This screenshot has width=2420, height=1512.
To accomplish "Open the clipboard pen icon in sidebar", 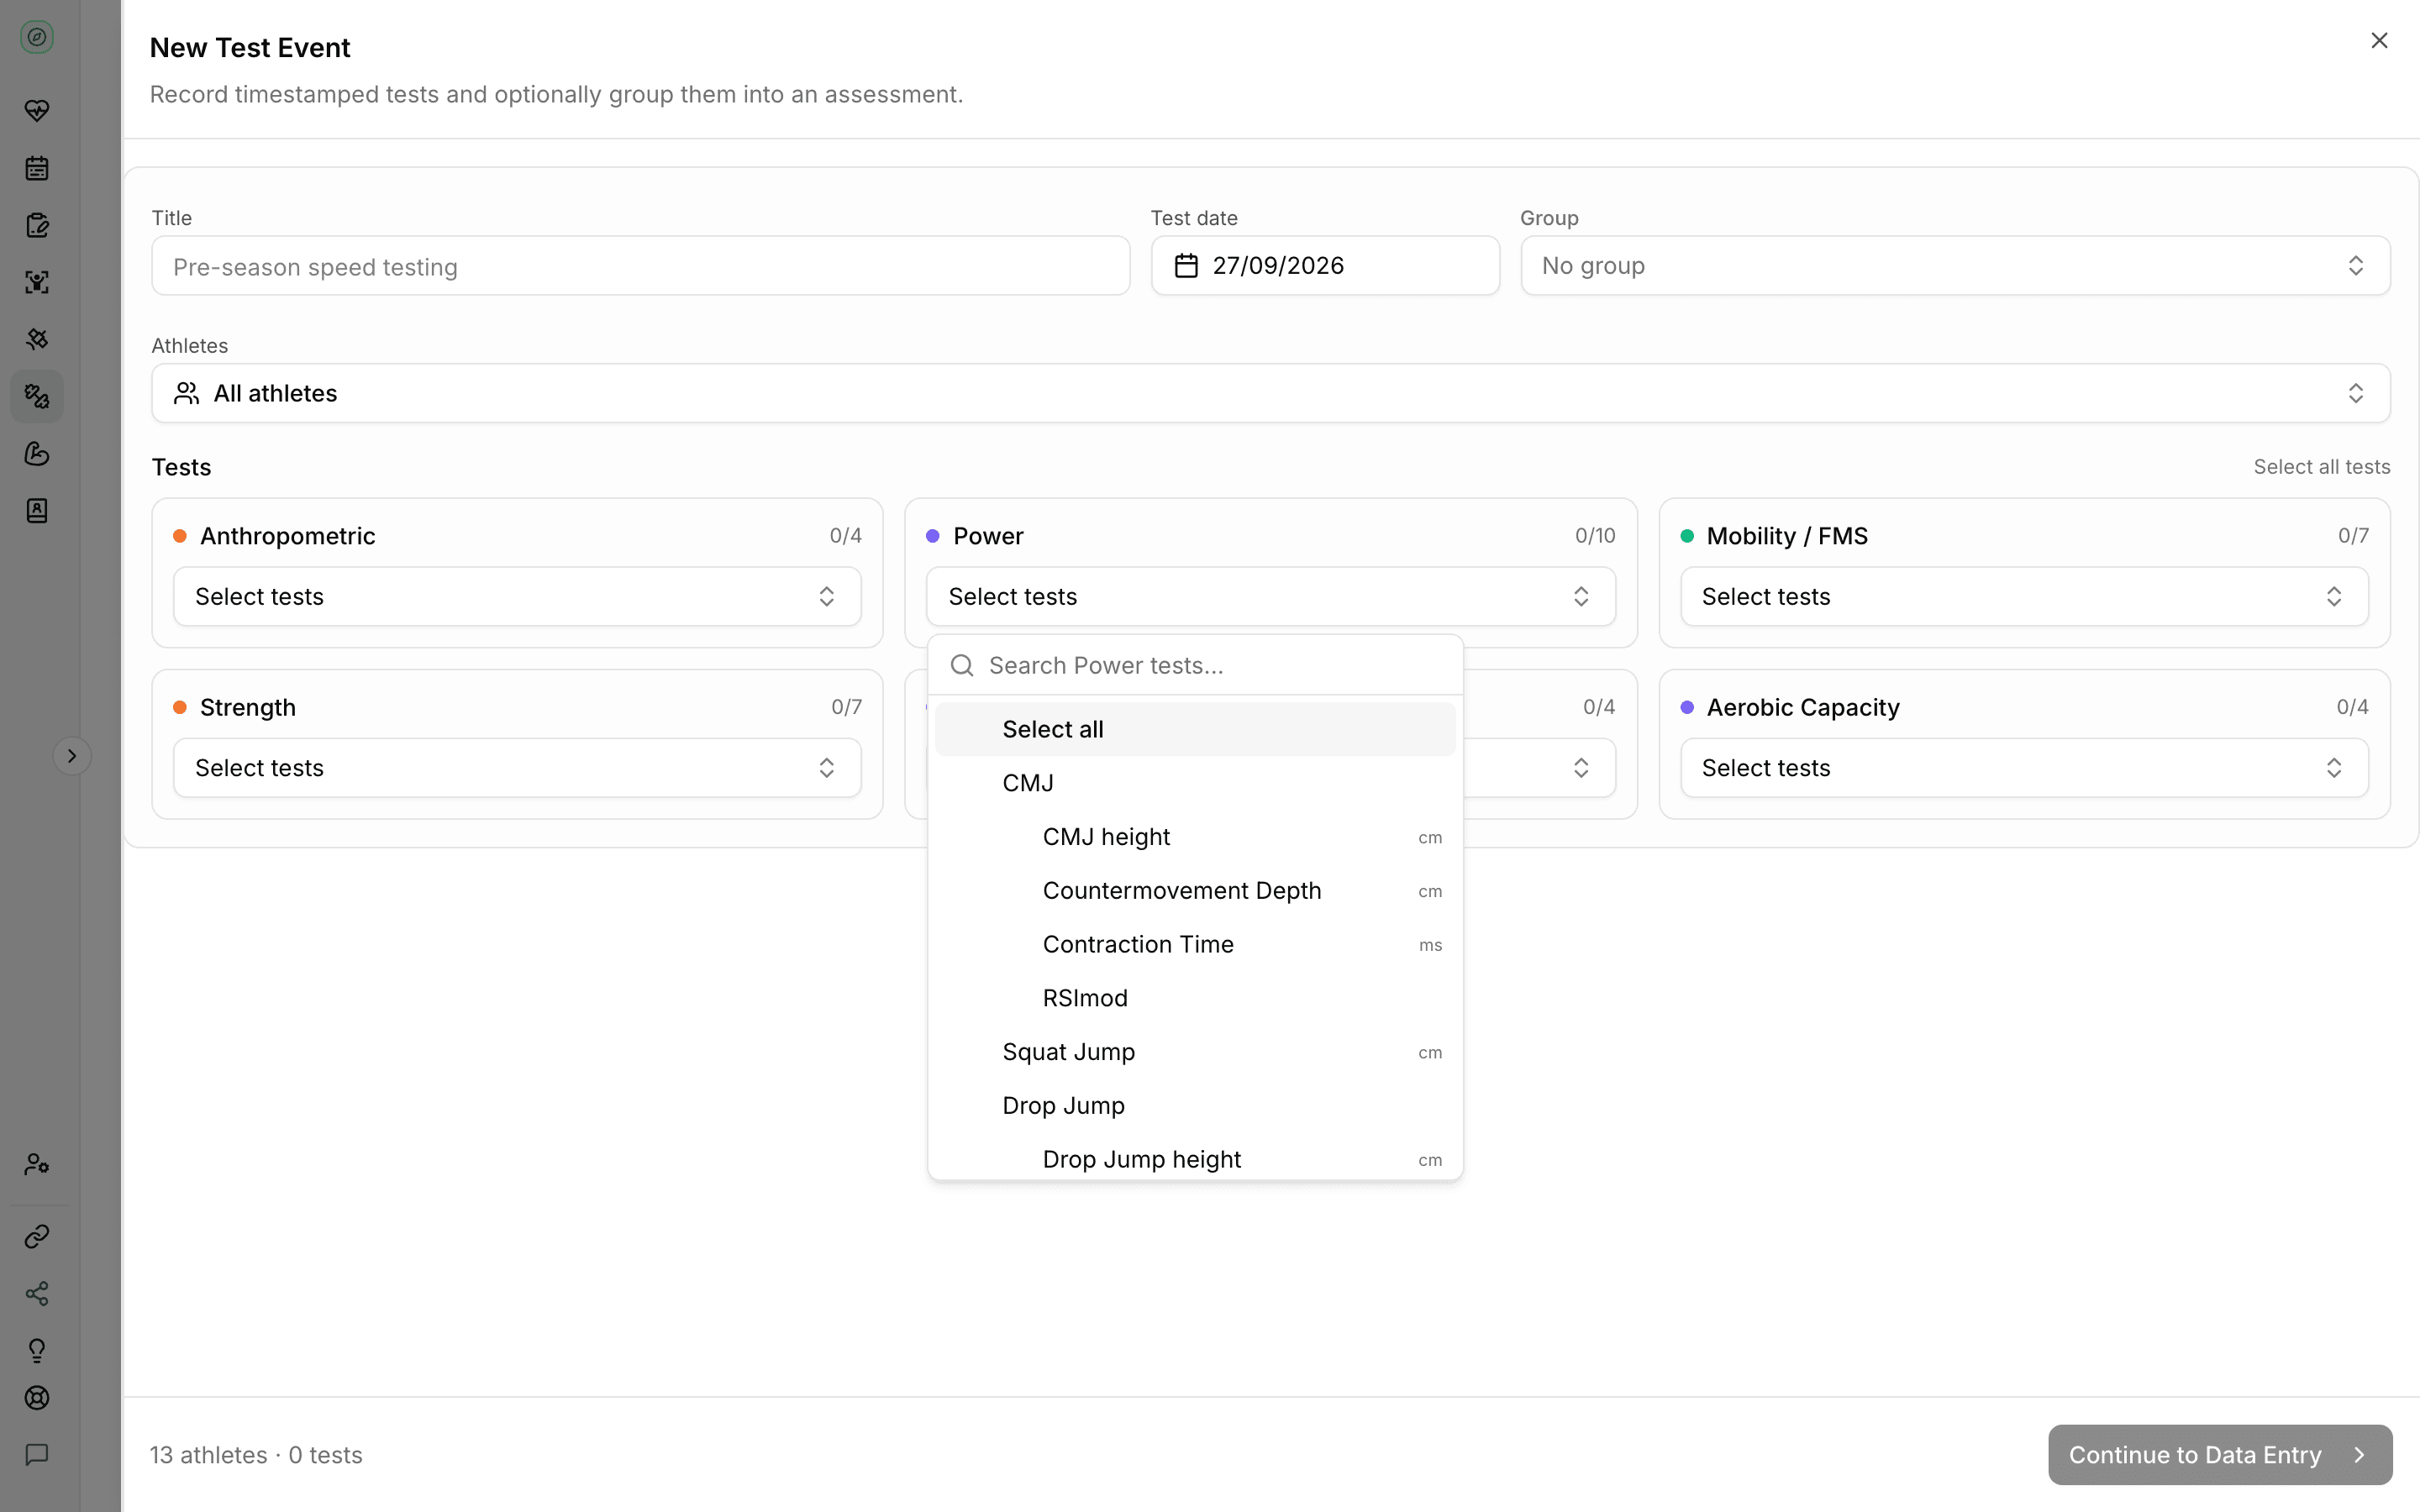I will 37,225.
